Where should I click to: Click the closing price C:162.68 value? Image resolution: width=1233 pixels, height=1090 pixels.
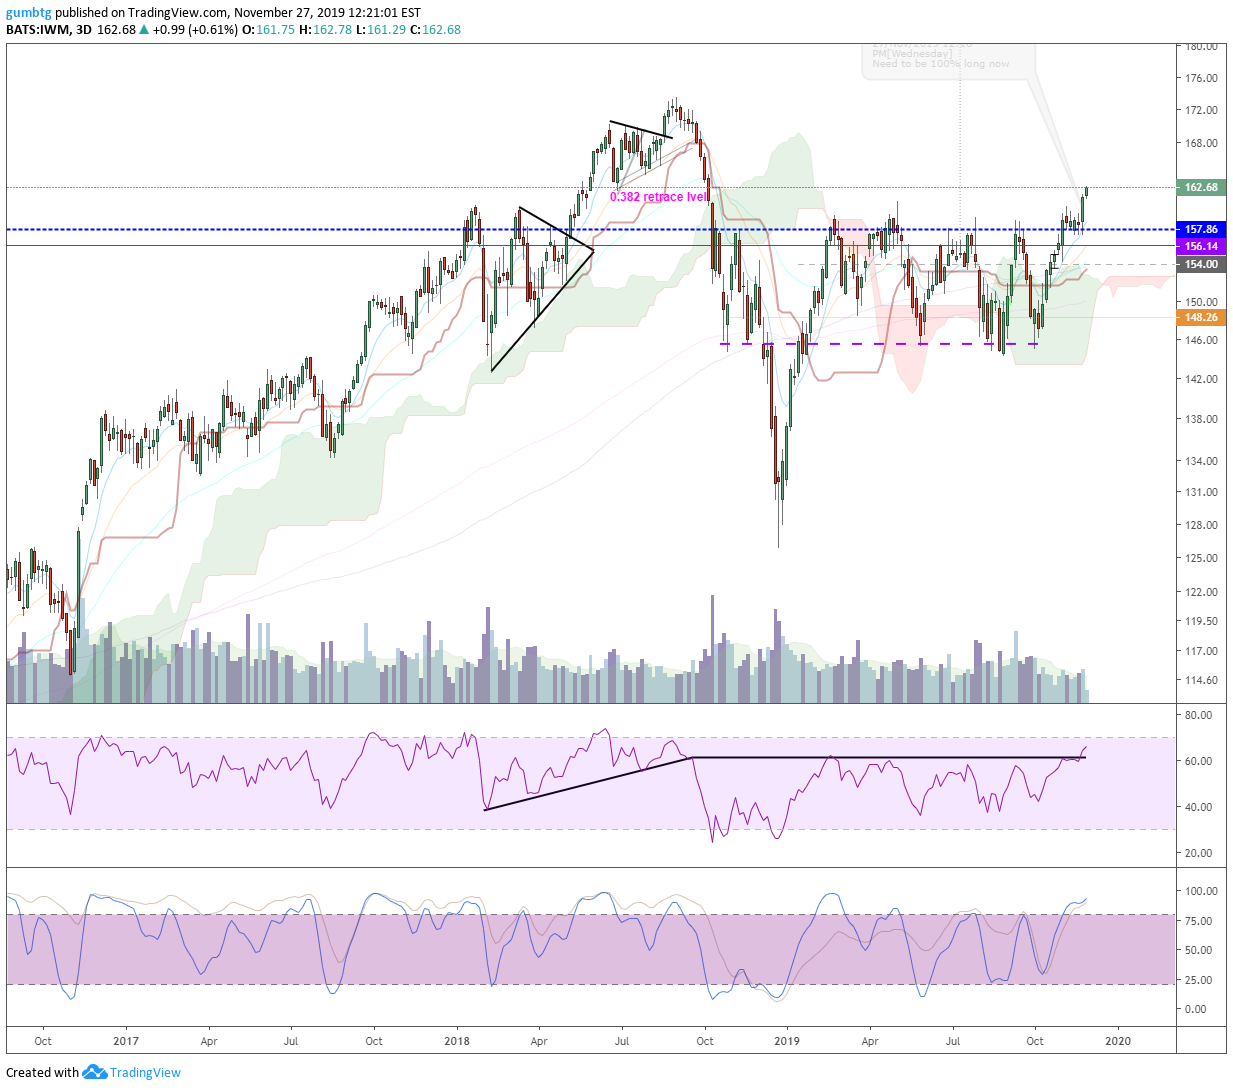point(436,30)
